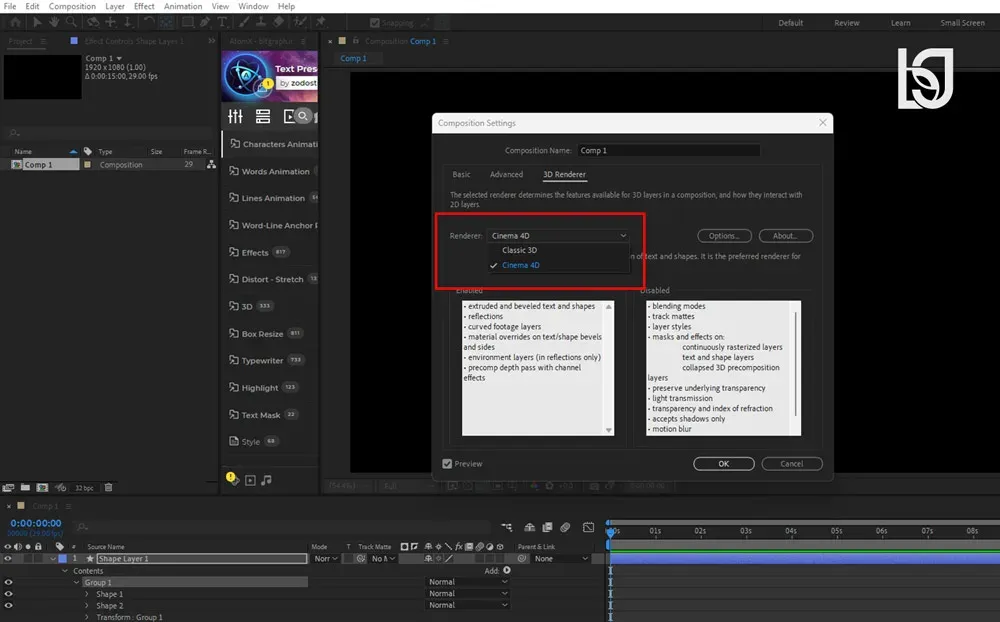
Task: Select the Puppet Pin tool
Action: 321,22
